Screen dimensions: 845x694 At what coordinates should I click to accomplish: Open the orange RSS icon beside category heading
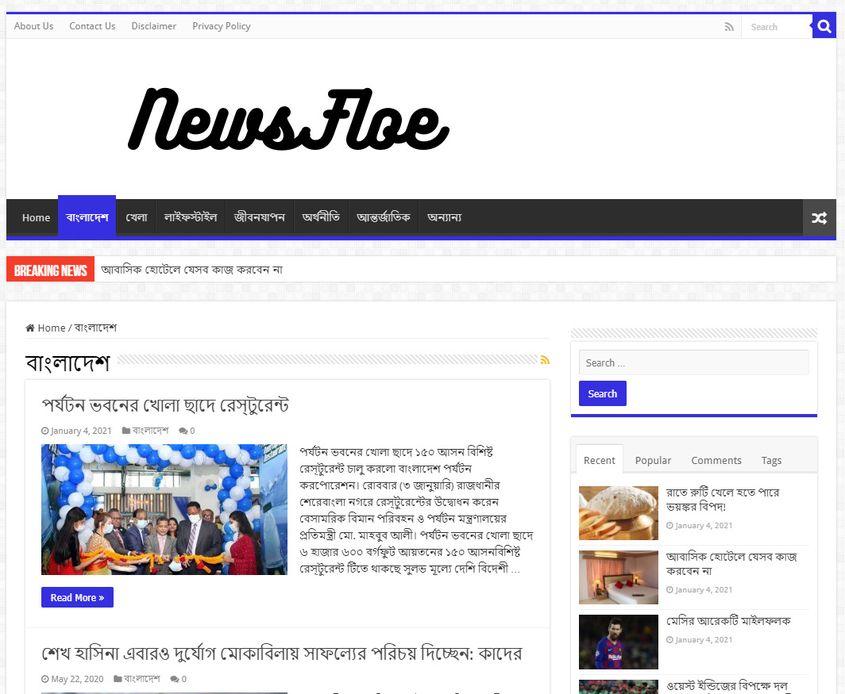click(x=545, y=360)
